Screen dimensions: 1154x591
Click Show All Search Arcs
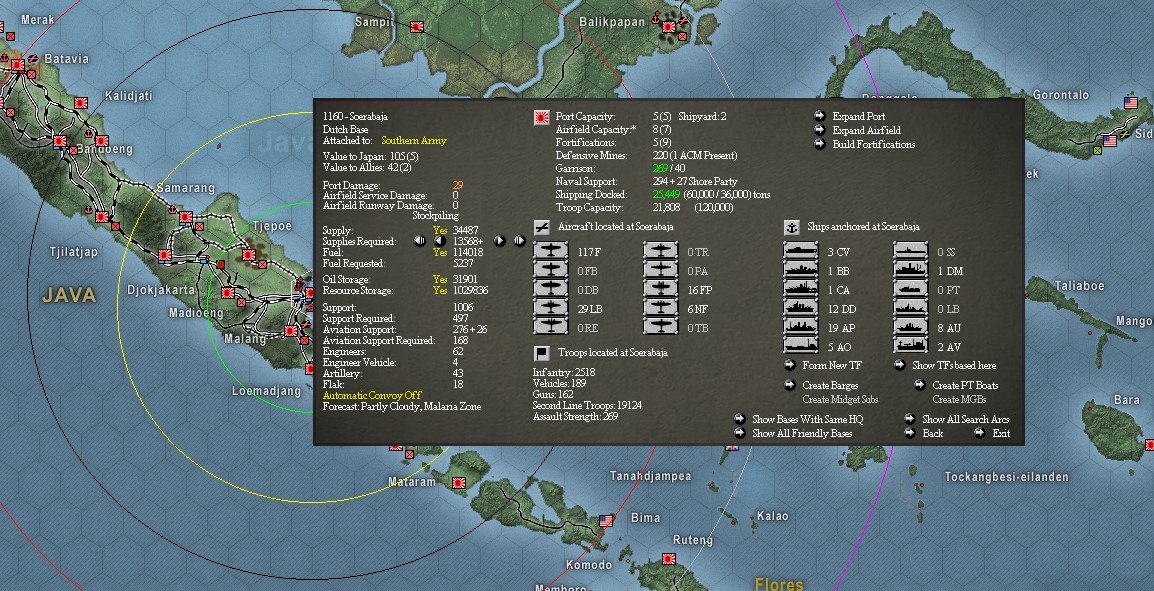tap(966, 420)
